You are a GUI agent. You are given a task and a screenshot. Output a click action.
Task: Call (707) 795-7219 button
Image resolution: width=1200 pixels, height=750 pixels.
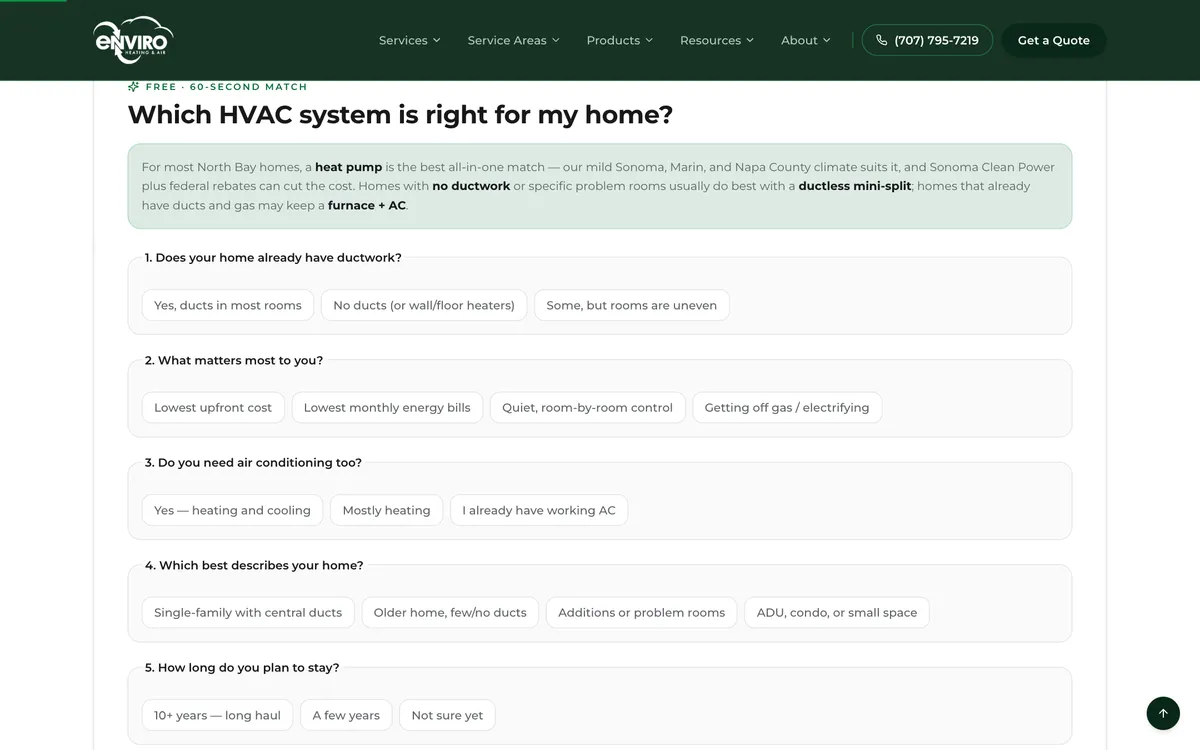click(927, 40)
